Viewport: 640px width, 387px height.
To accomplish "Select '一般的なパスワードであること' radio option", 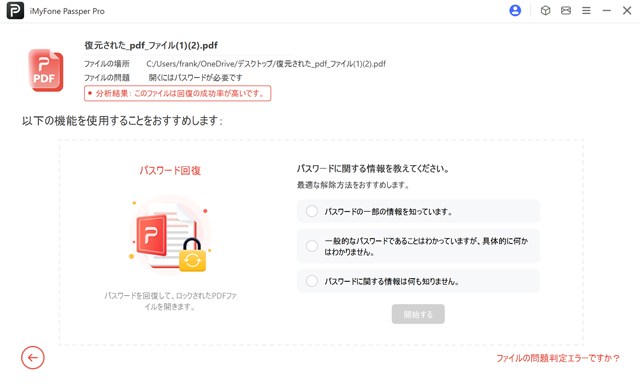I will point(418,246).
